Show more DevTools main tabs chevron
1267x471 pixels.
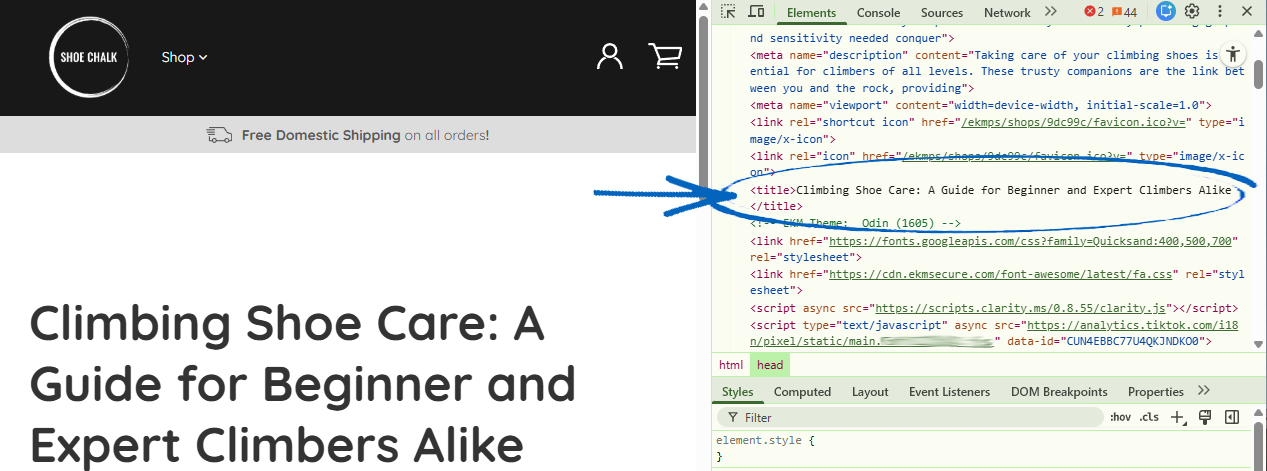click(1050, 12)
